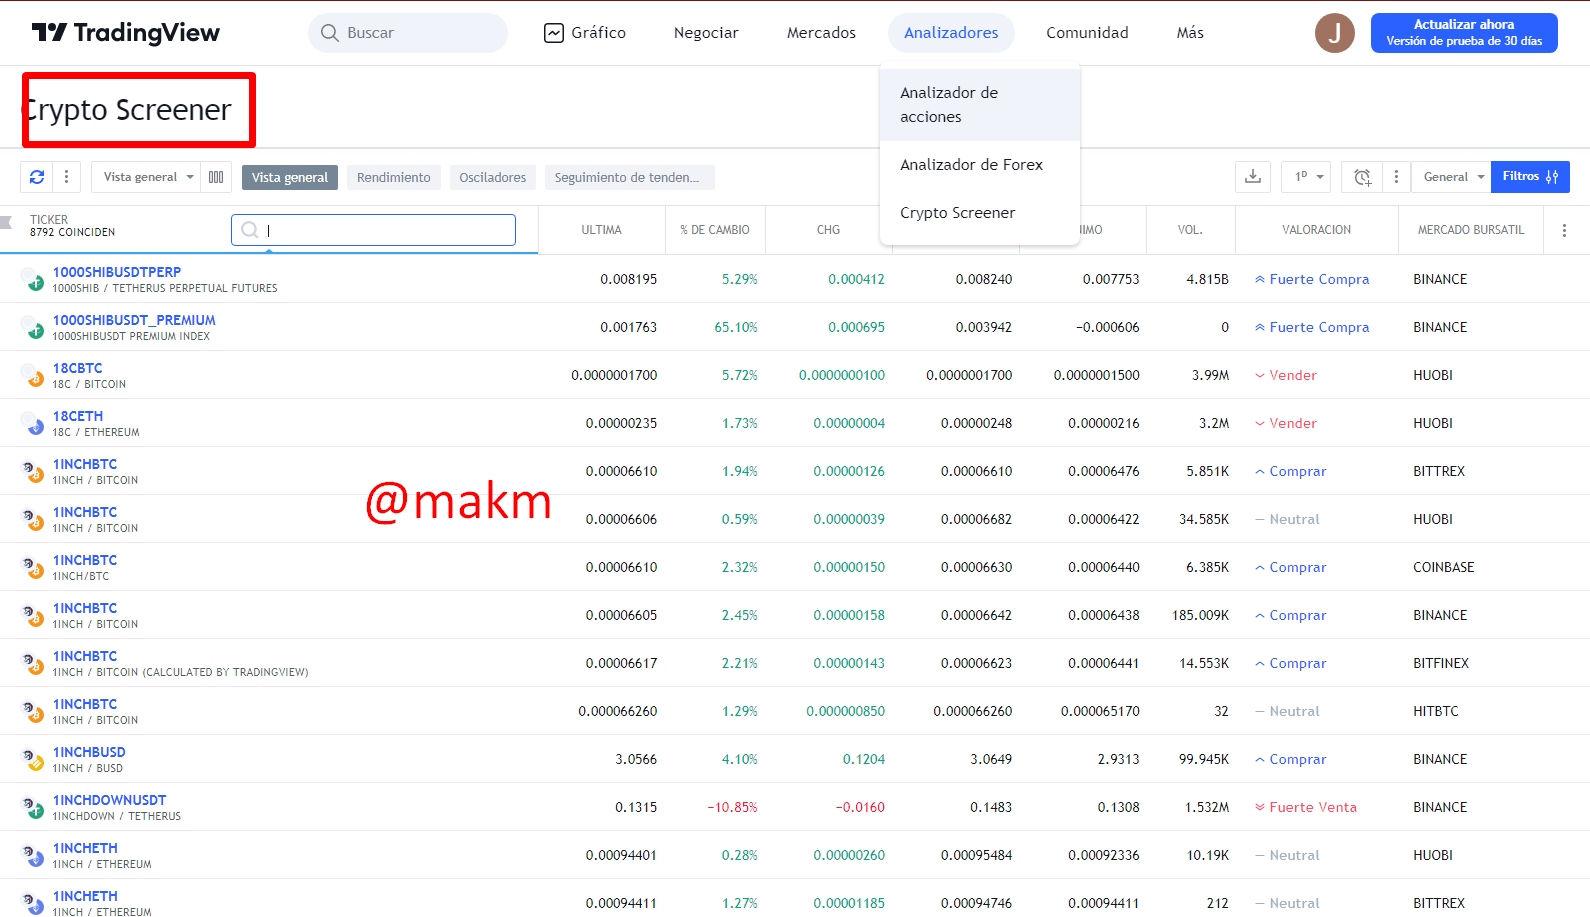Viewport: 1590px width, 917px height.
Task: Open the 1D interval dropdown
Action: click(x=1306, y=177)
